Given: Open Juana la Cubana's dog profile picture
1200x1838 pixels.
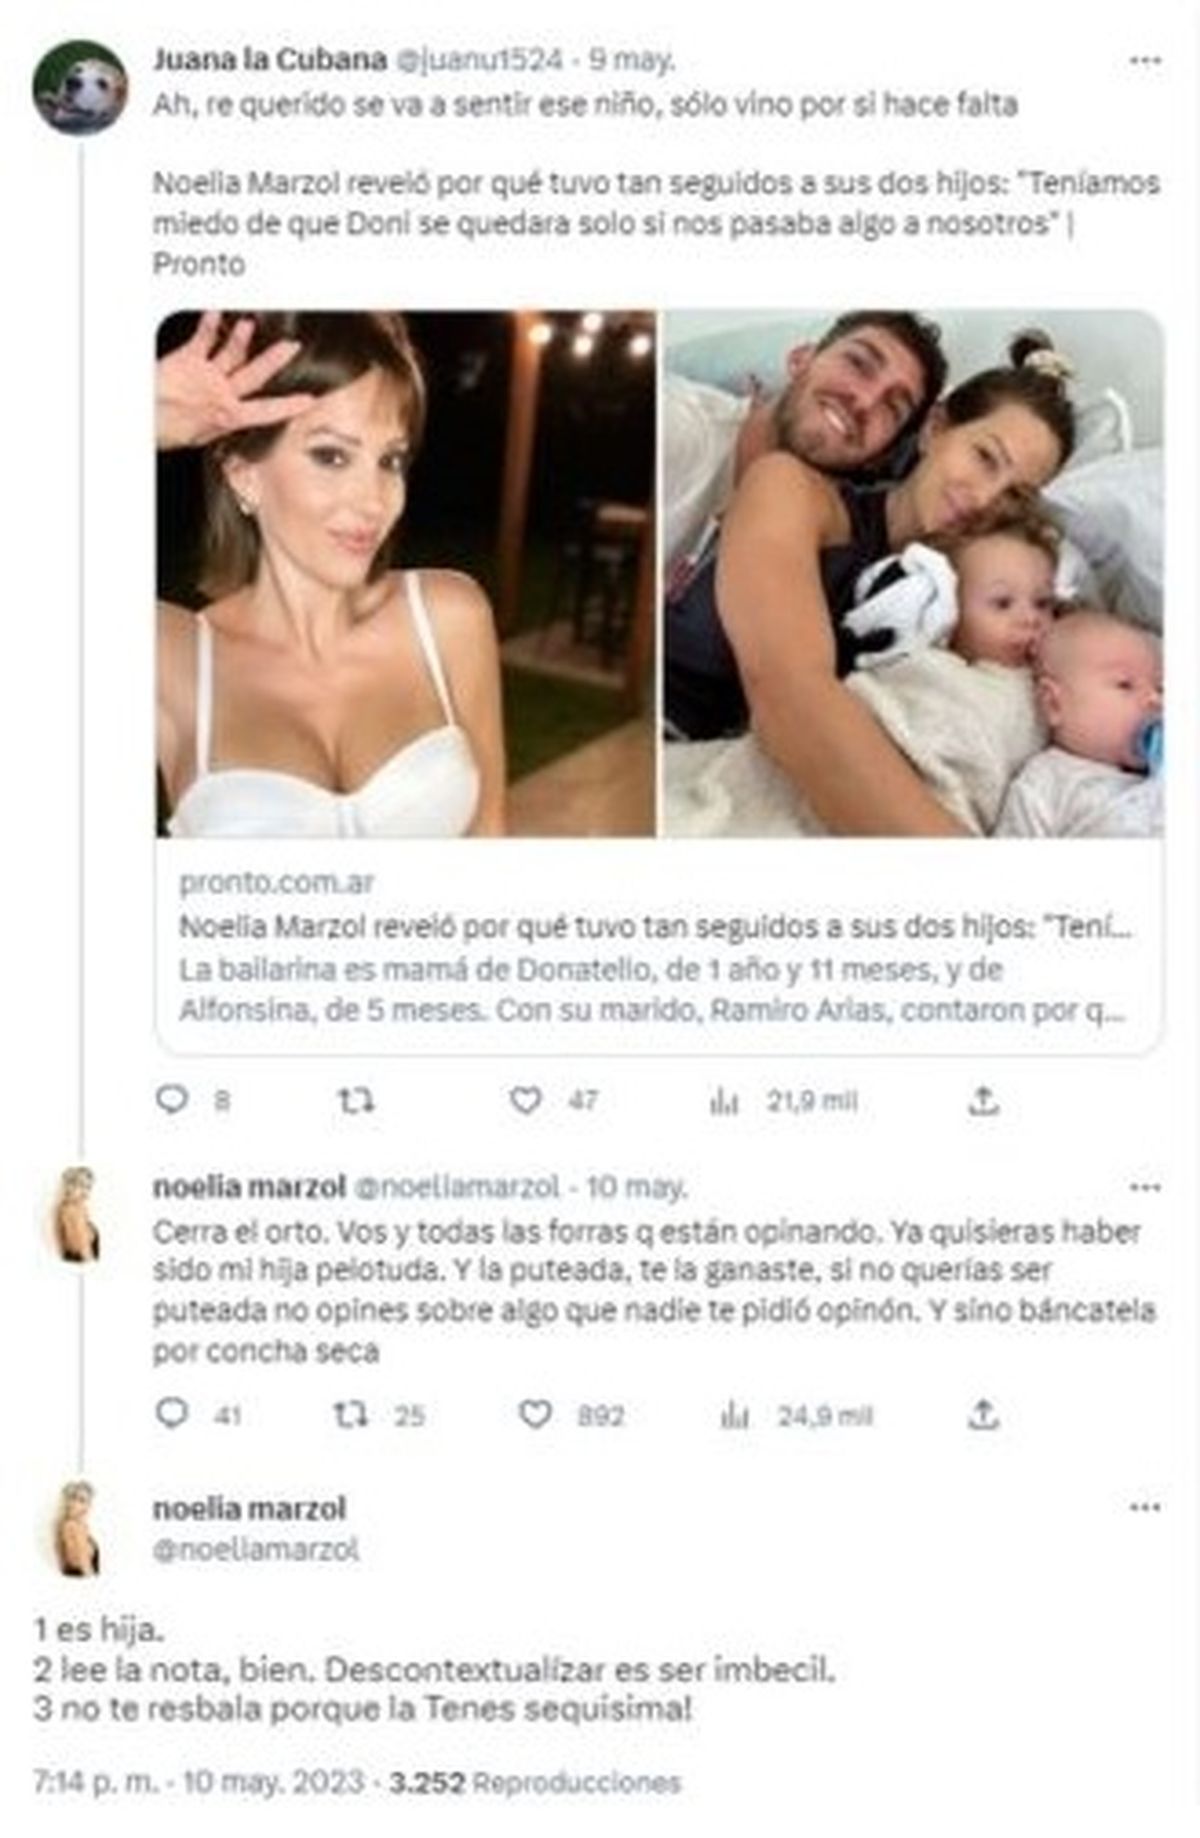Looking at the screenshot, I should [x=81, y=88].
